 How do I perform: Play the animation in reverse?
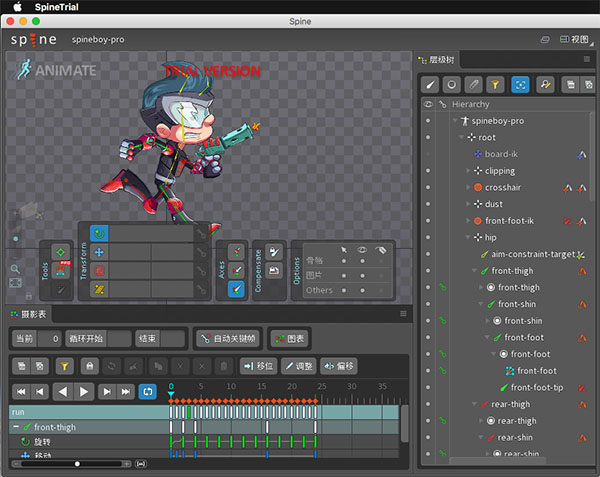63,392
